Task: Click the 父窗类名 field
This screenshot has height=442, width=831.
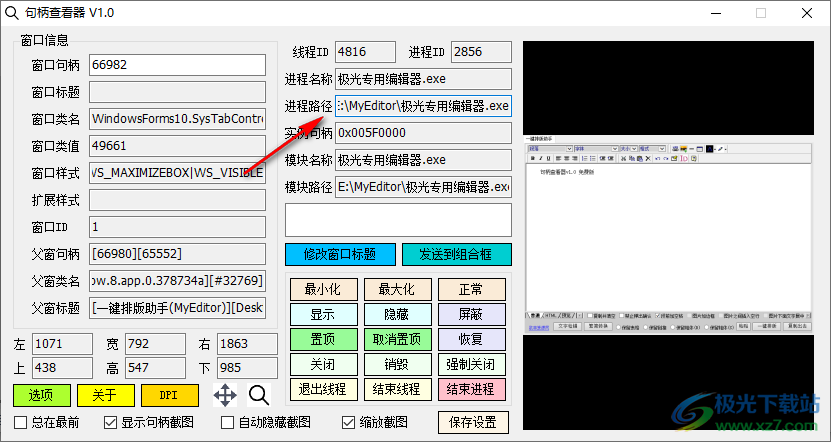Action: 178,281
